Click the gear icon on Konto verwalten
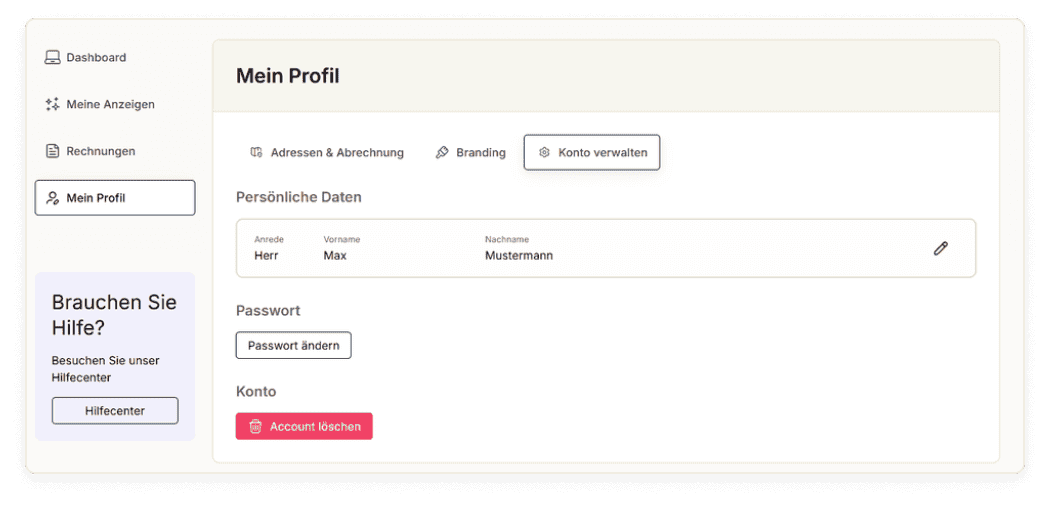 544,153
